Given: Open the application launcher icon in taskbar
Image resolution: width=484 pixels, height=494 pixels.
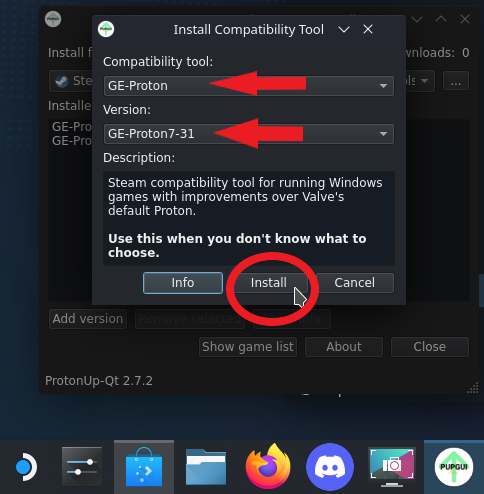Looking at the screenshot, I should [25, 467].
